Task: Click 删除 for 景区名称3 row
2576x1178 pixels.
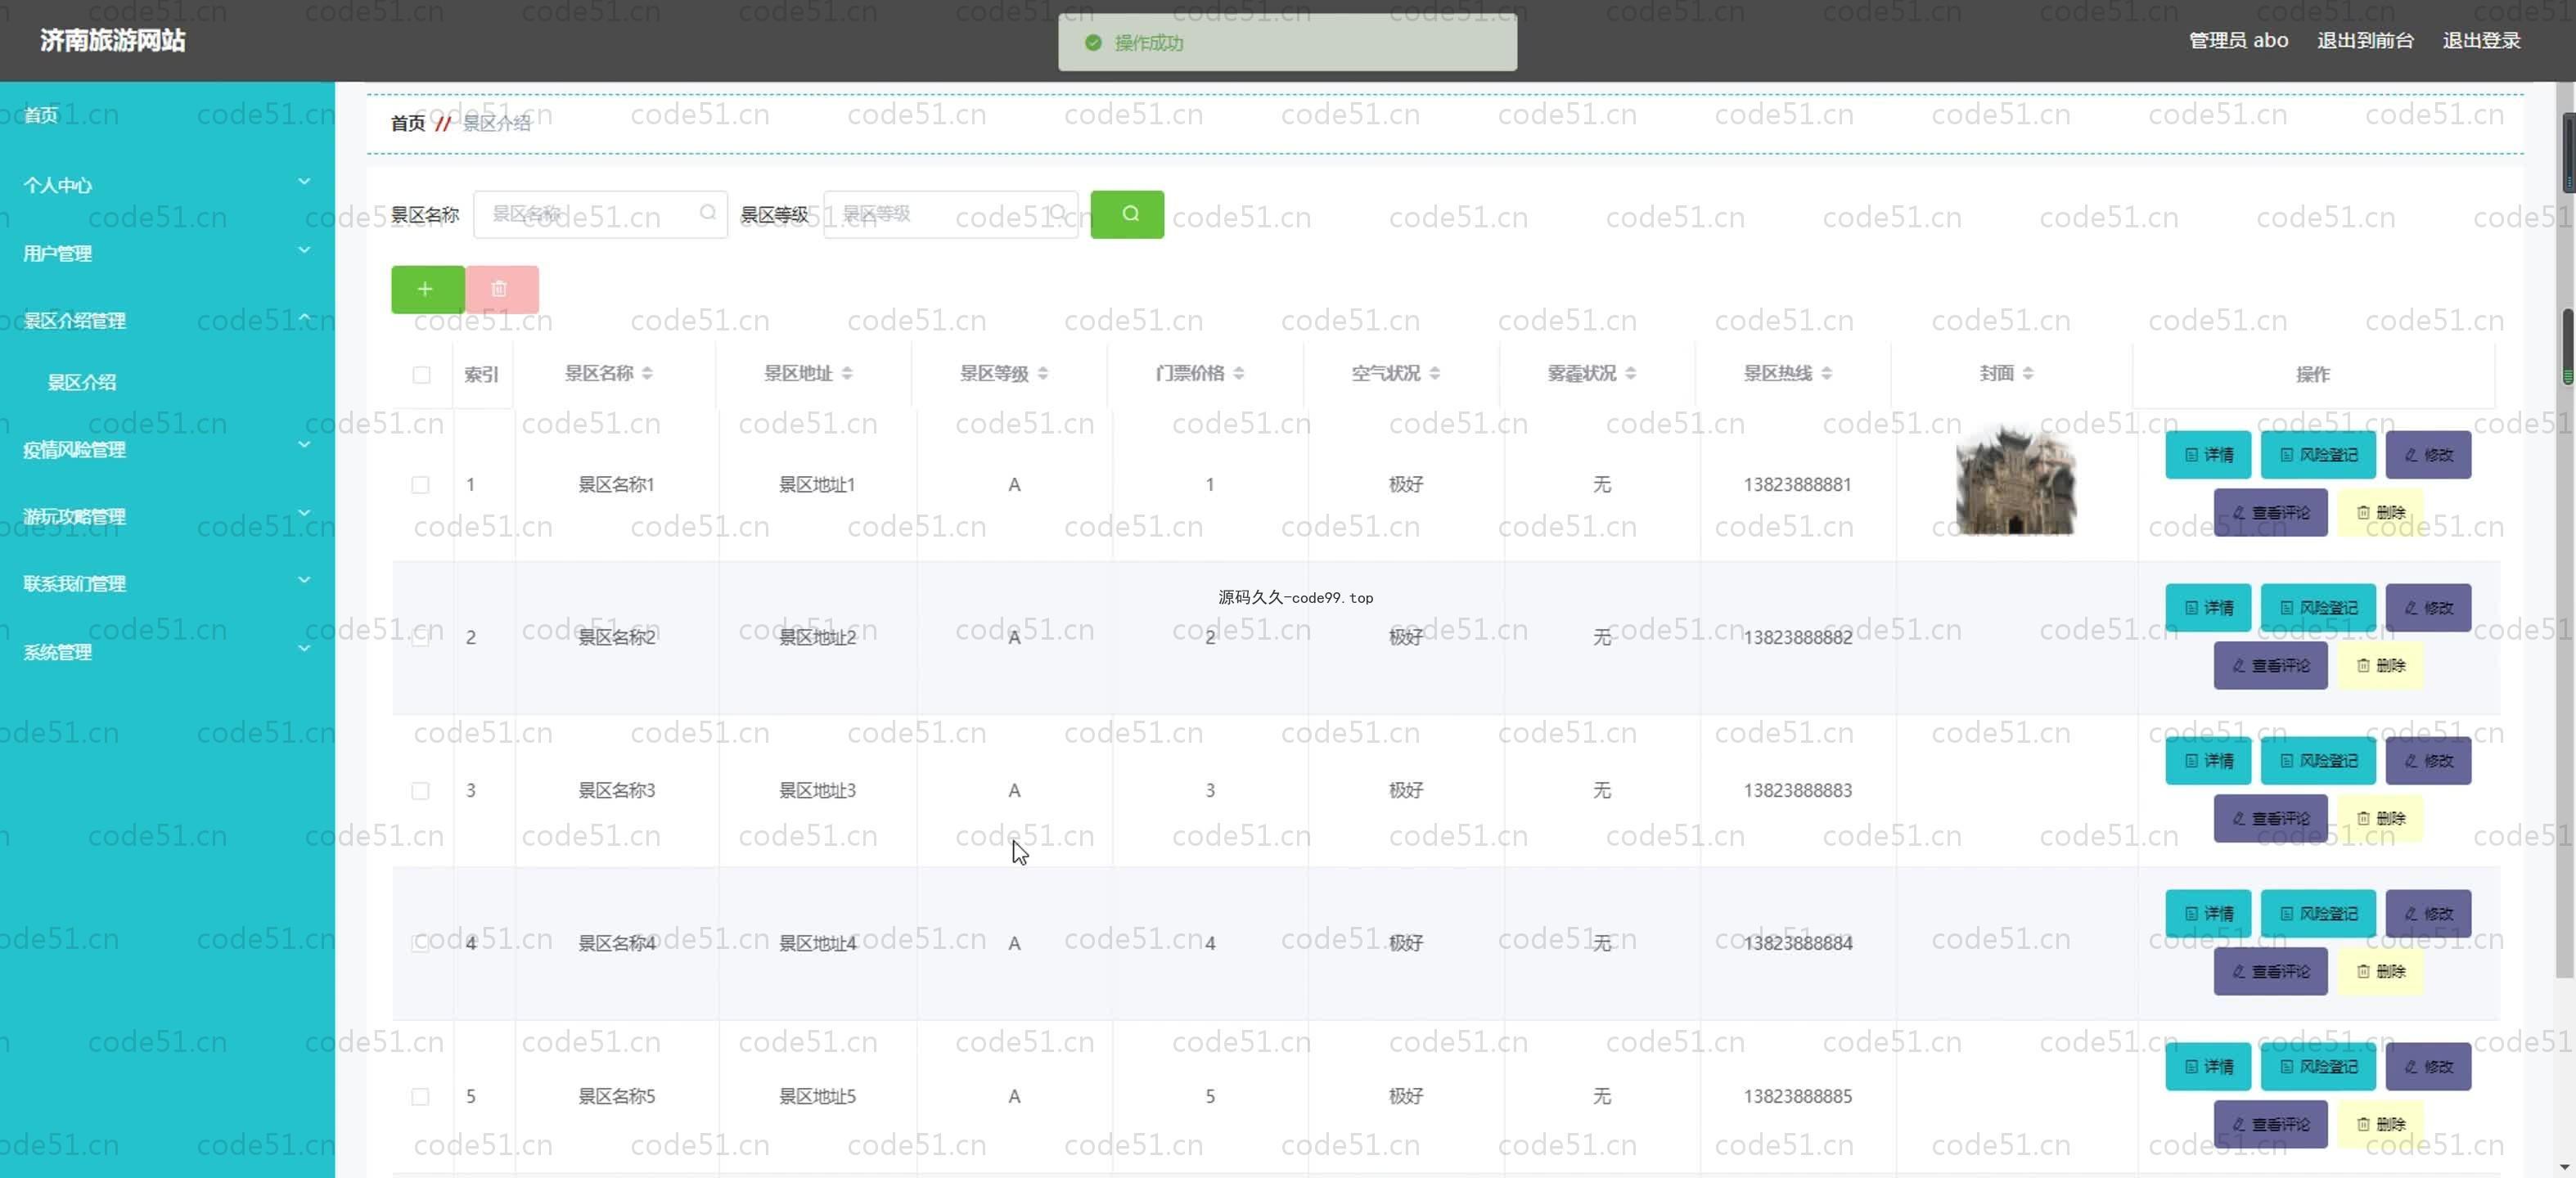Action: pyautogui.click(x=2380, y=818)
